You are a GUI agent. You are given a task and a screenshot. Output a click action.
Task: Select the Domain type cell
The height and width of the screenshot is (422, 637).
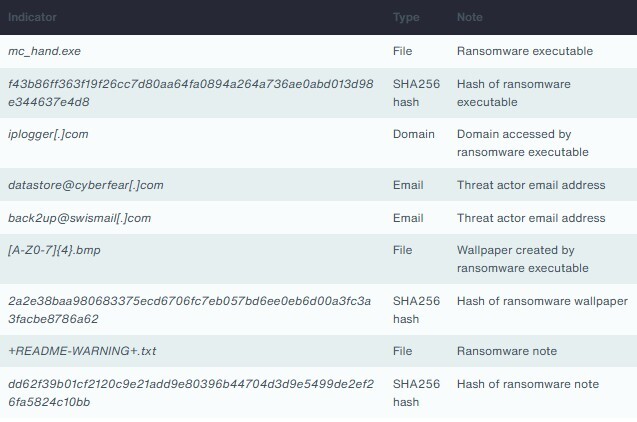click(414, 134)
